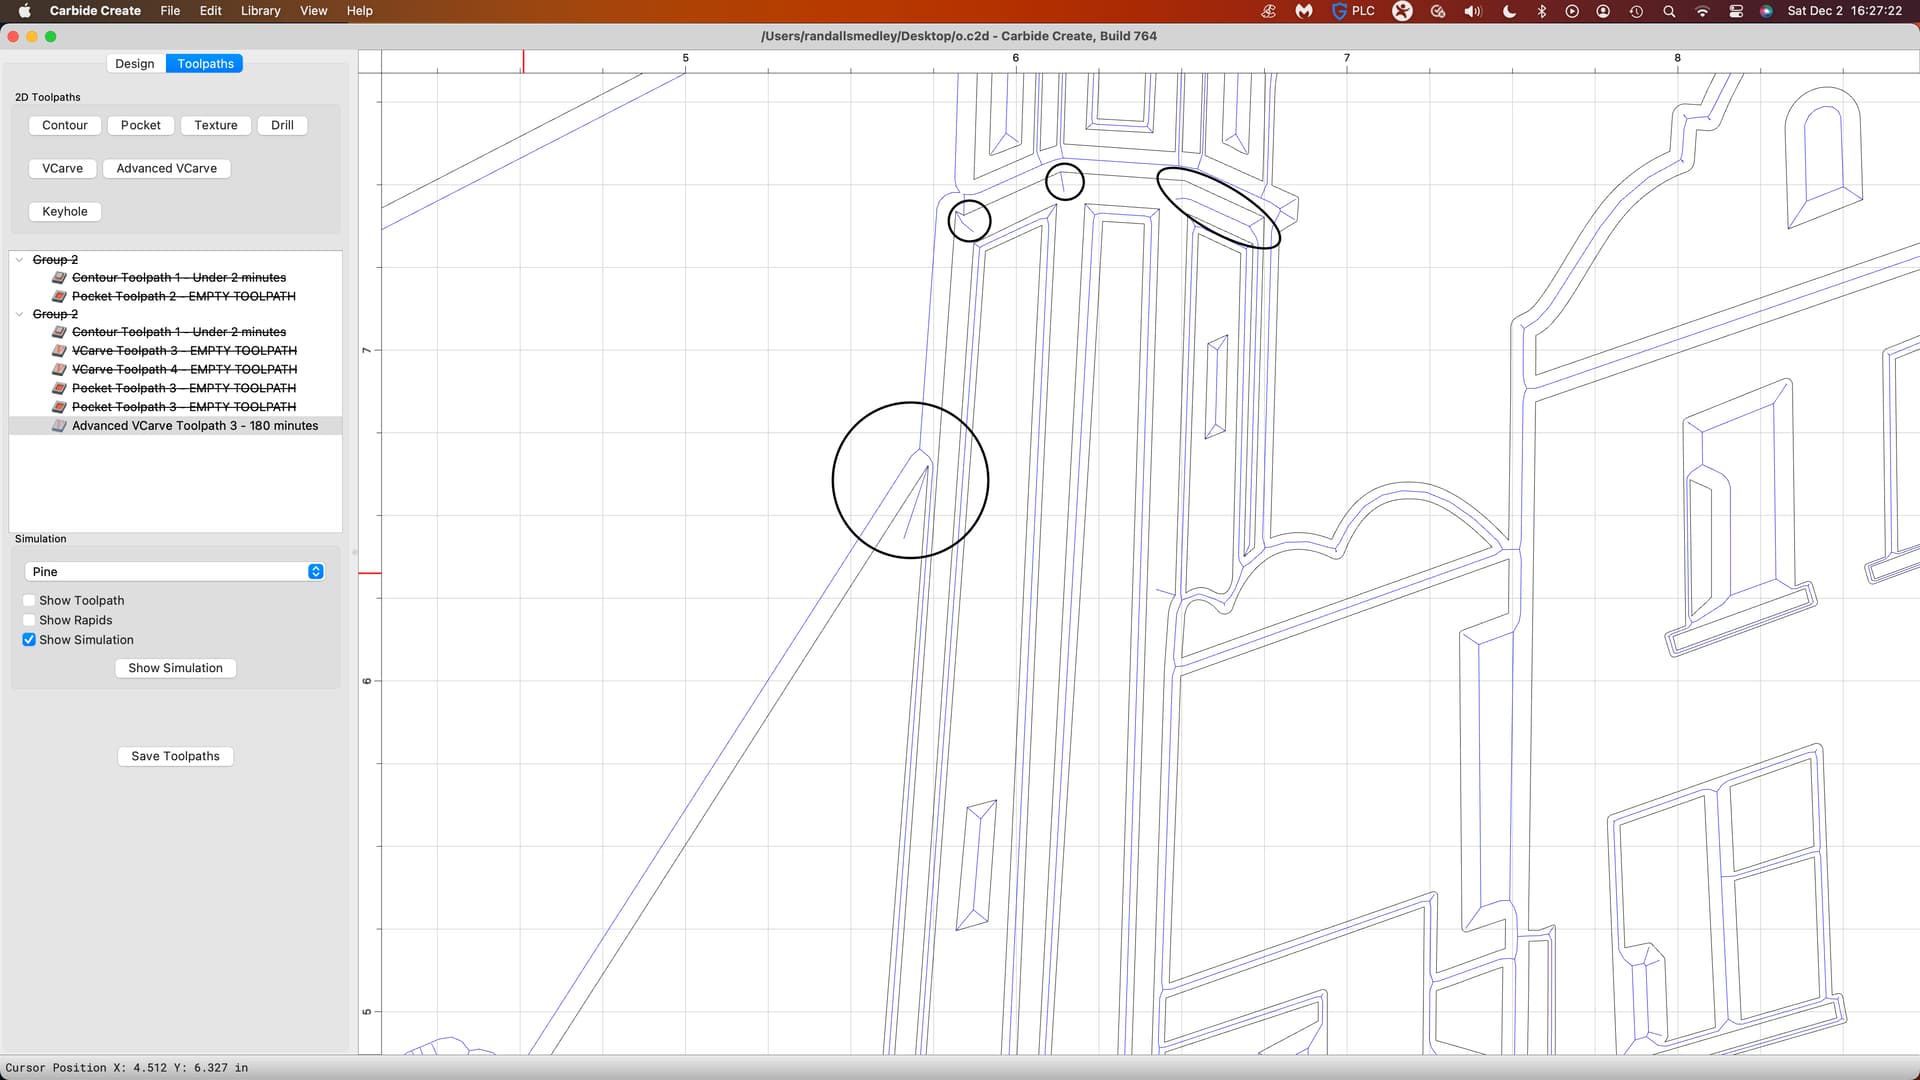Image resolution: width=1920 pixels, height=1080 pixels.
Task: Open the Pine material dropdown
Action: (x=175, y=572)
